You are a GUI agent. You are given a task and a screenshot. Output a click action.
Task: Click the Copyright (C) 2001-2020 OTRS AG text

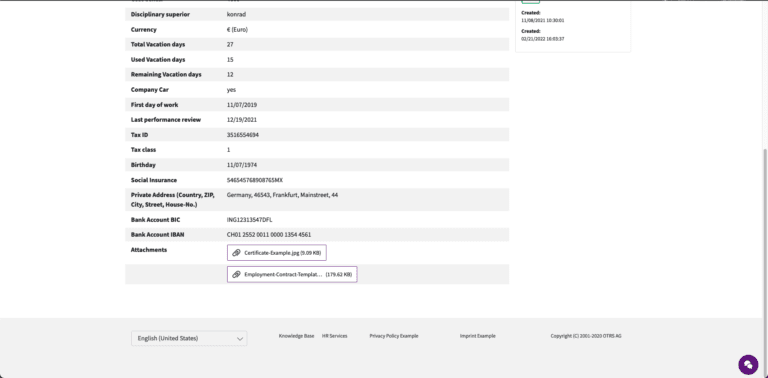(586, 336)
